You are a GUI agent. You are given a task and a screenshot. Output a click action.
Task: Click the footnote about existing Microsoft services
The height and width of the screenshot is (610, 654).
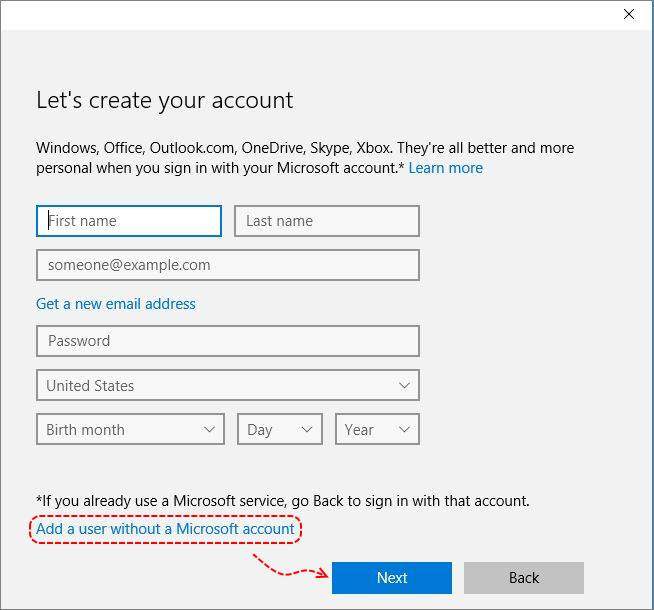(x=283, y=500)
